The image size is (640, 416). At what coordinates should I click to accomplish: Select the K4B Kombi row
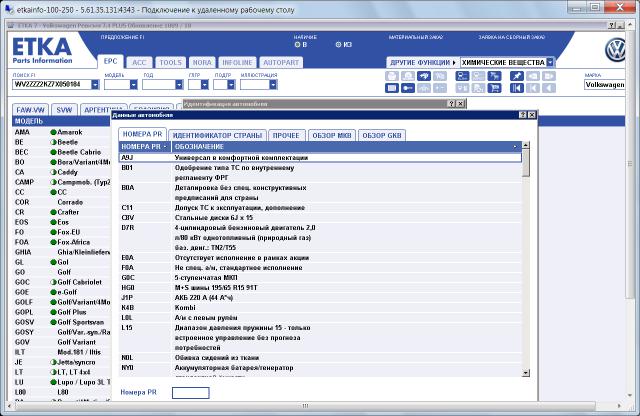320,308
